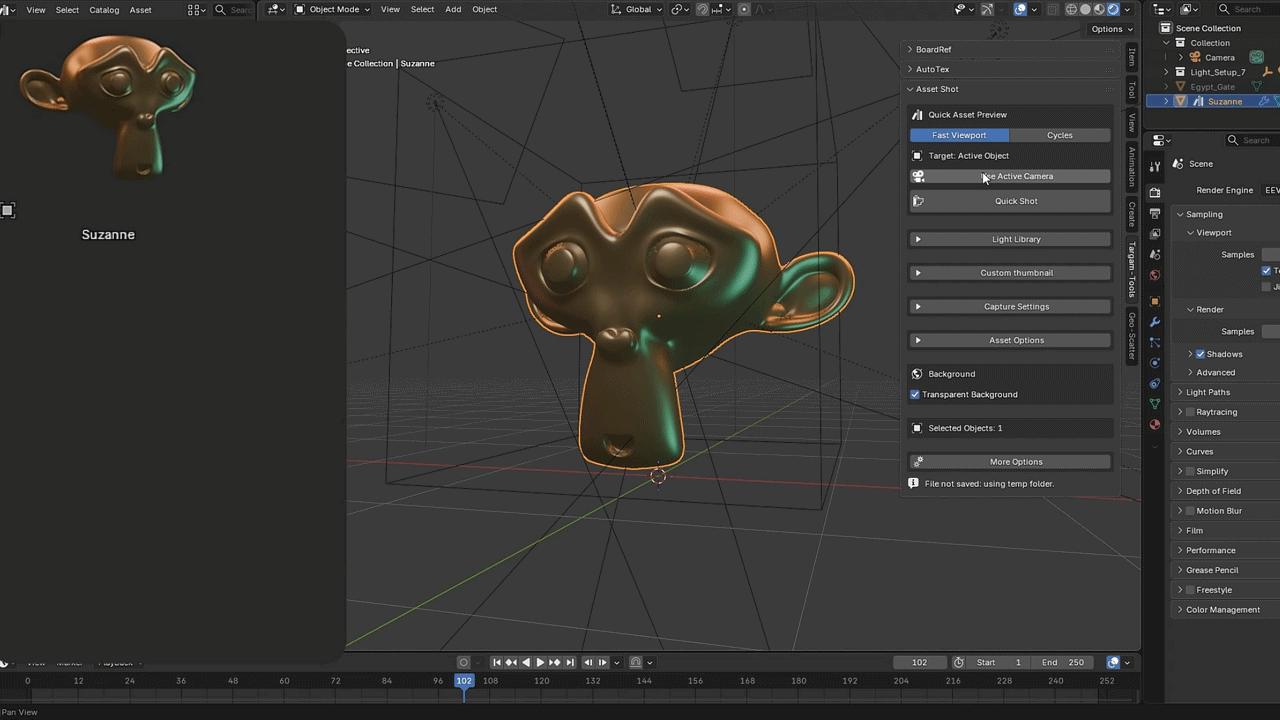This screenshot has height=720, width=1280.
Task: Open the Tool properties tab icon
Action: coord(1155,167)
